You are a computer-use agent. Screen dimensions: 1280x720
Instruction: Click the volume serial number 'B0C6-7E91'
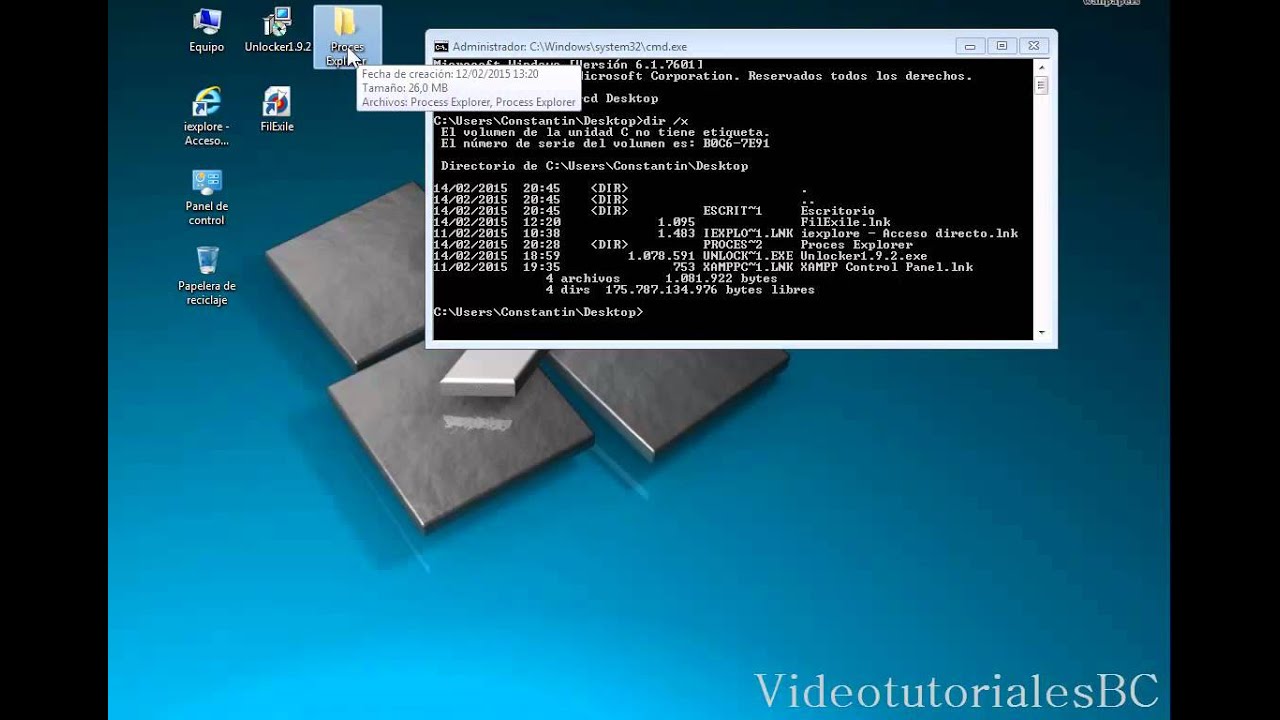(736, 144)
